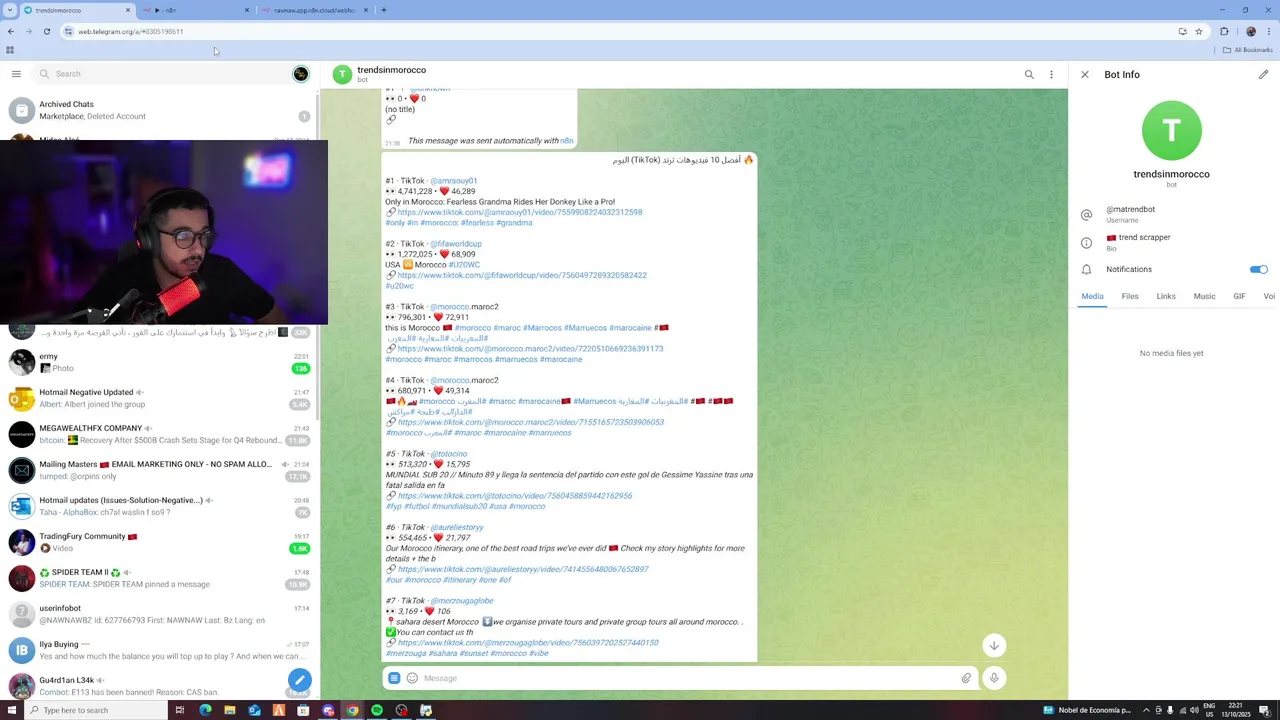Attach a file with paperclip icon
The width and height of the screenshot is (1280, 720).
coord(966,678)
